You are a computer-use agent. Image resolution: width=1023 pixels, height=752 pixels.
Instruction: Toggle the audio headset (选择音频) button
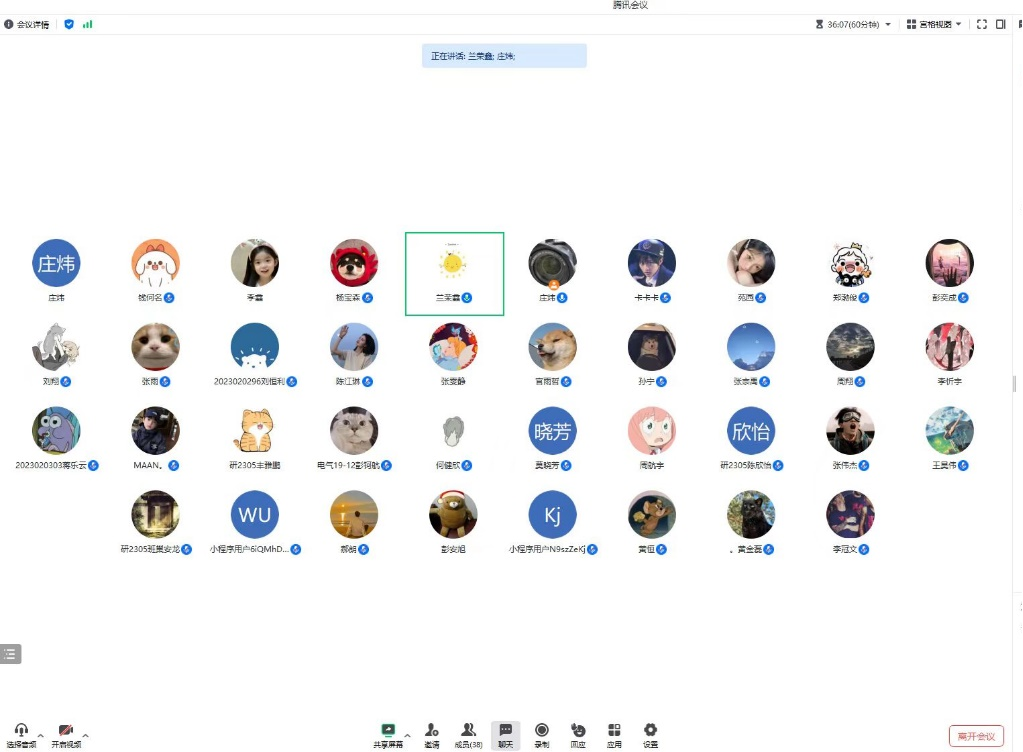pyautogui.click(x=21, y=736)
